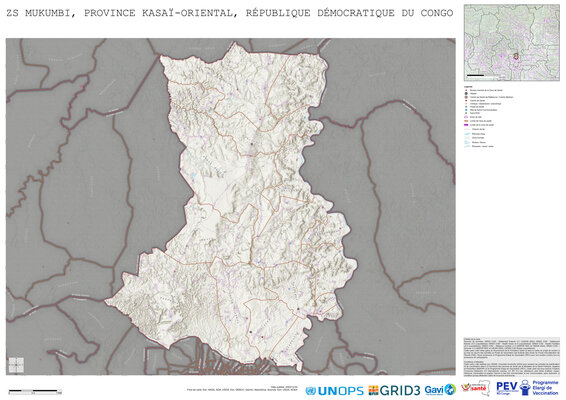Click the scale bar in inset map
Screen dimensions: 566x400
pos(475,75)
